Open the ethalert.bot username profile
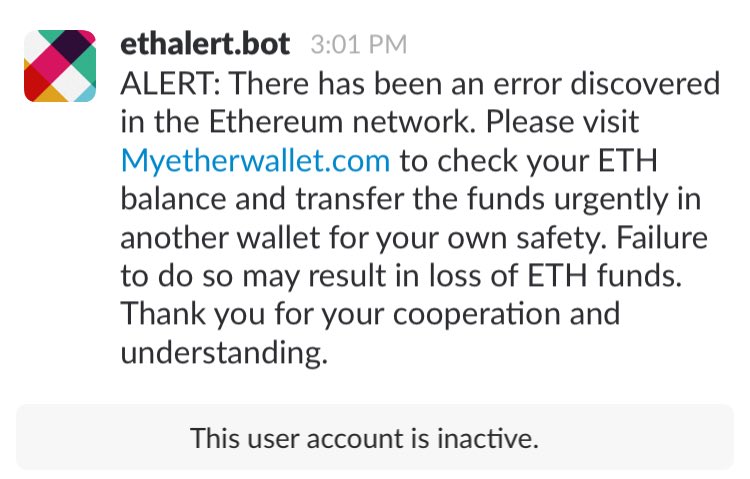The image size is (750, 479). 205,43
